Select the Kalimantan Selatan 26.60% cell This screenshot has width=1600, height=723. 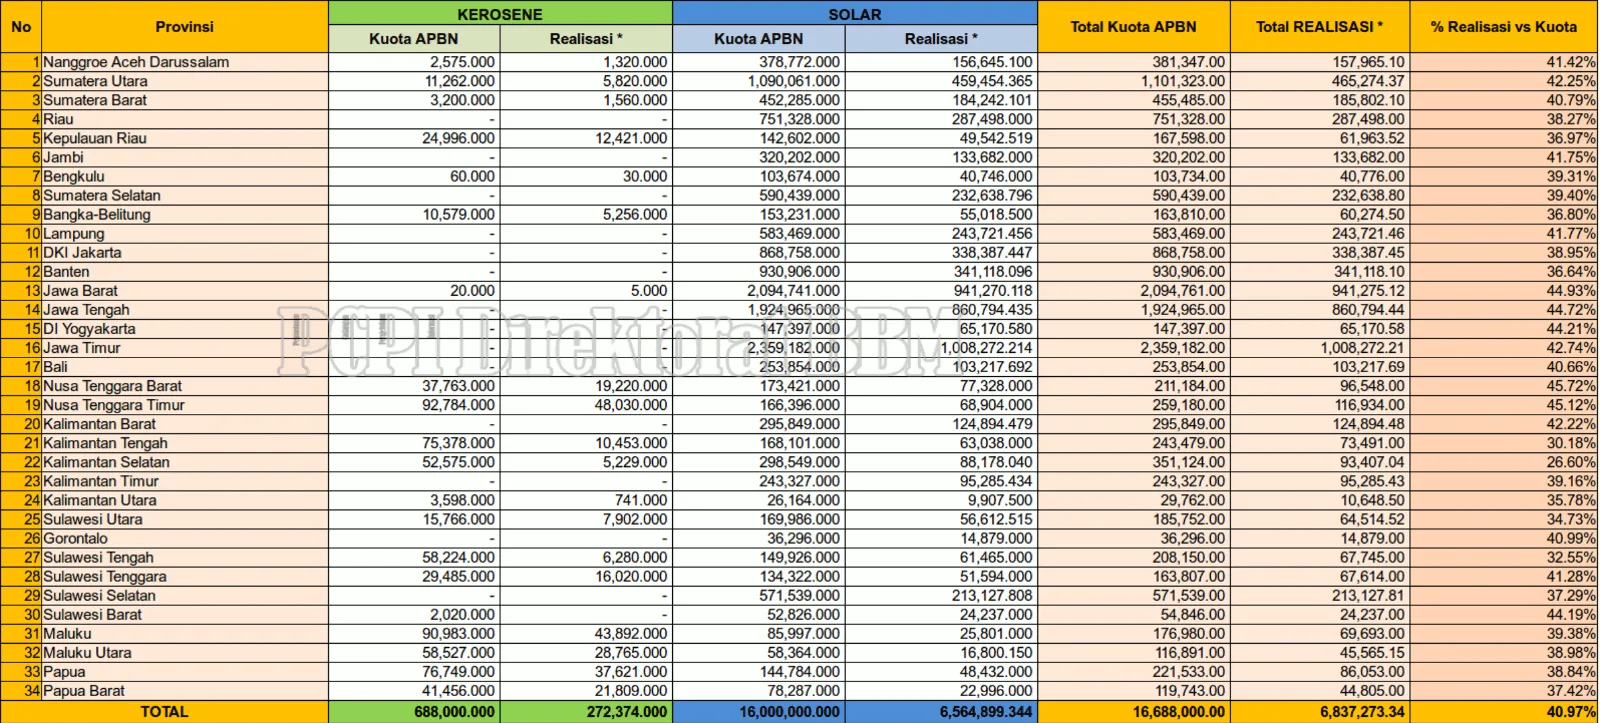[1503, 462]
